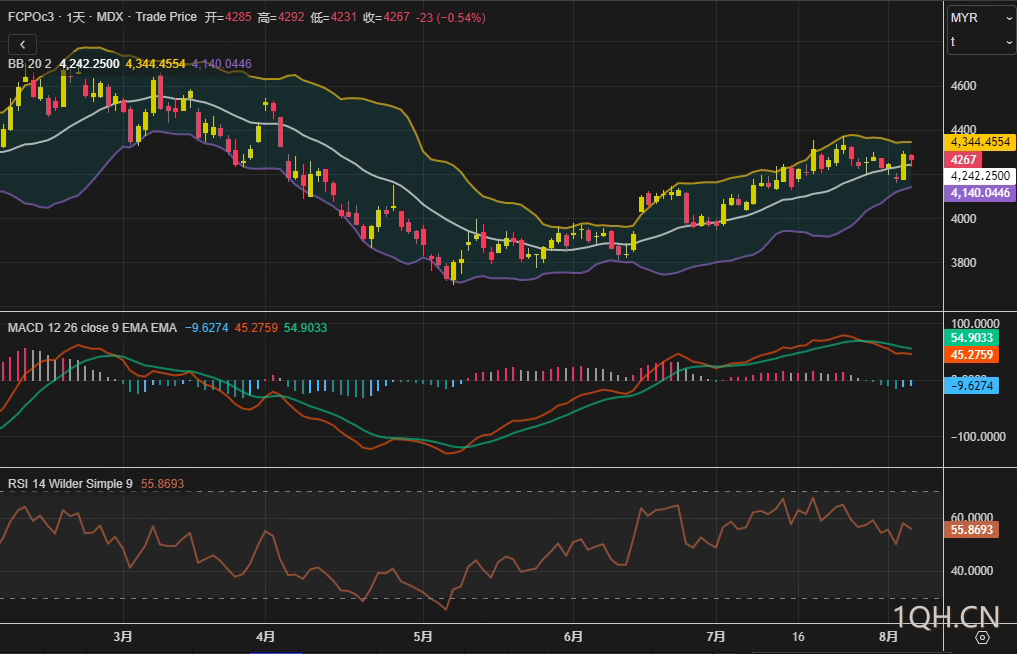Click the red 4267 last price tag

coord(965,160)
